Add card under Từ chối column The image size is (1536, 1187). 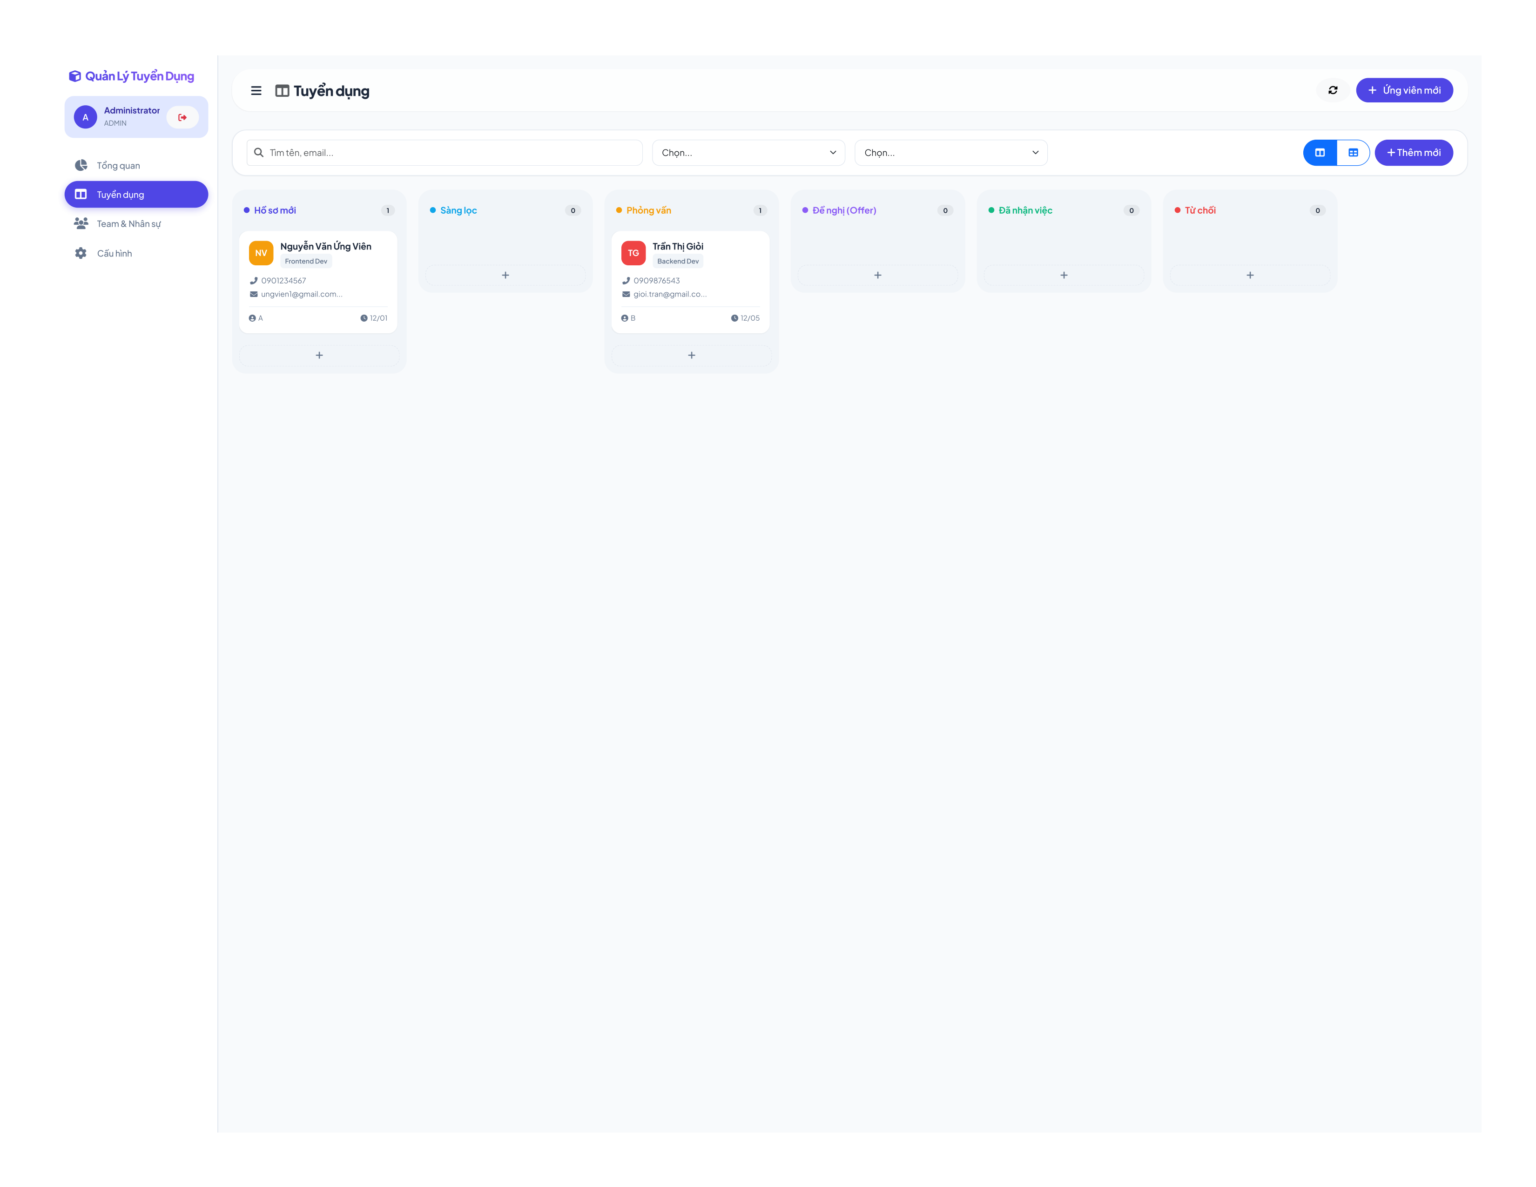(1250, 275)
